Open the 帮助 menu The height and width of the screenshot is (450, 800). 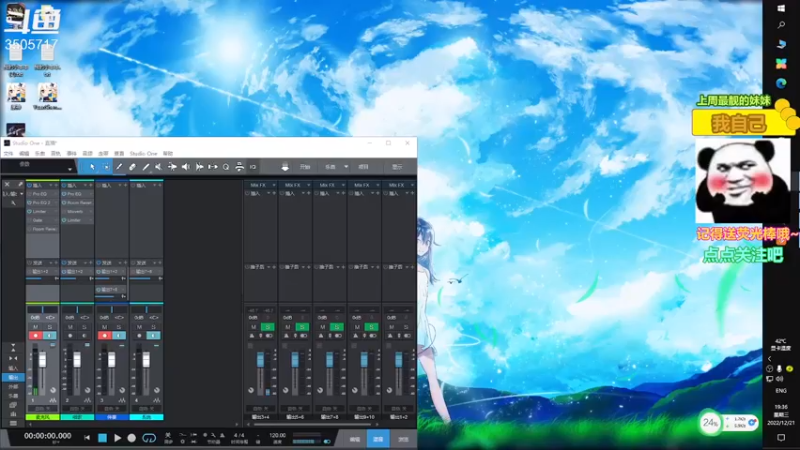tap(168, 153)
